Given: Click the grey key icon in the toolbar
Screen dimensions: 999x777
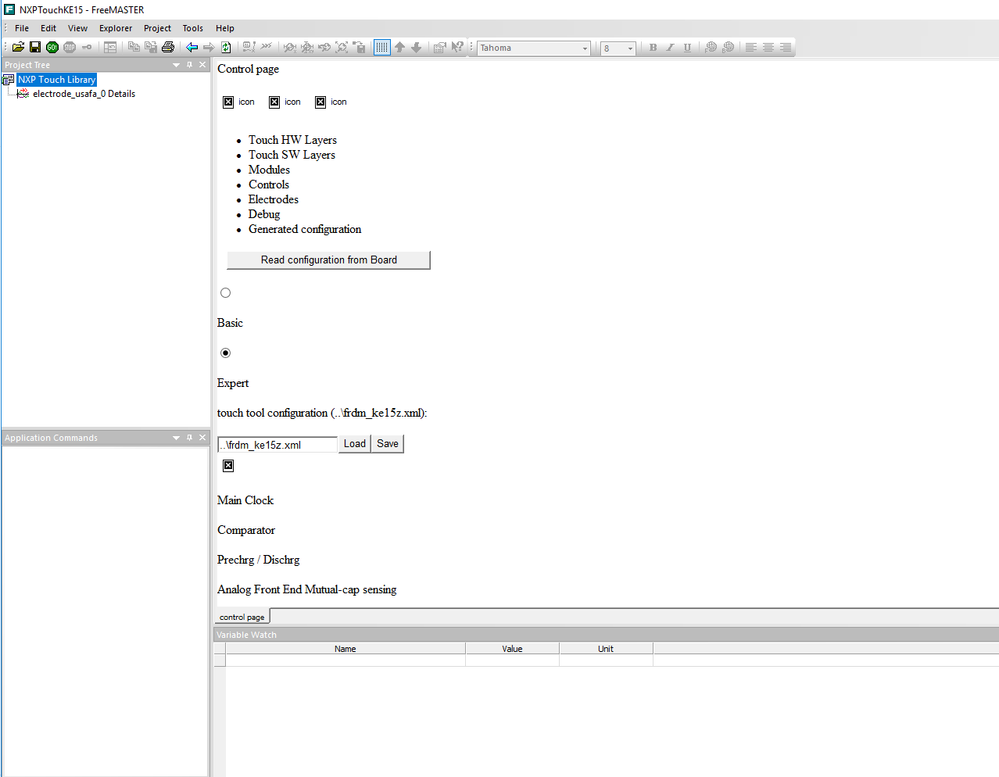Looking at the screenshot, I should [x=87, y=47].
